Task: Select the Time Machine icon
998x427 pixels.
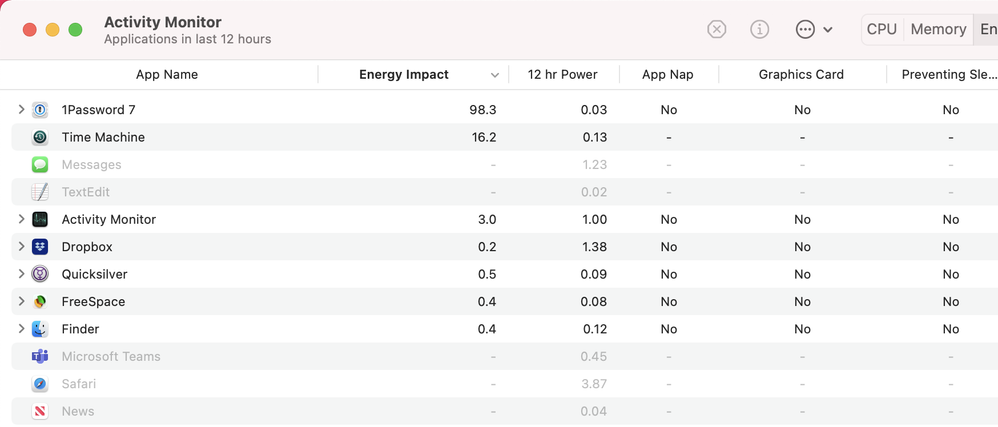Action: (x=40, y=137)
